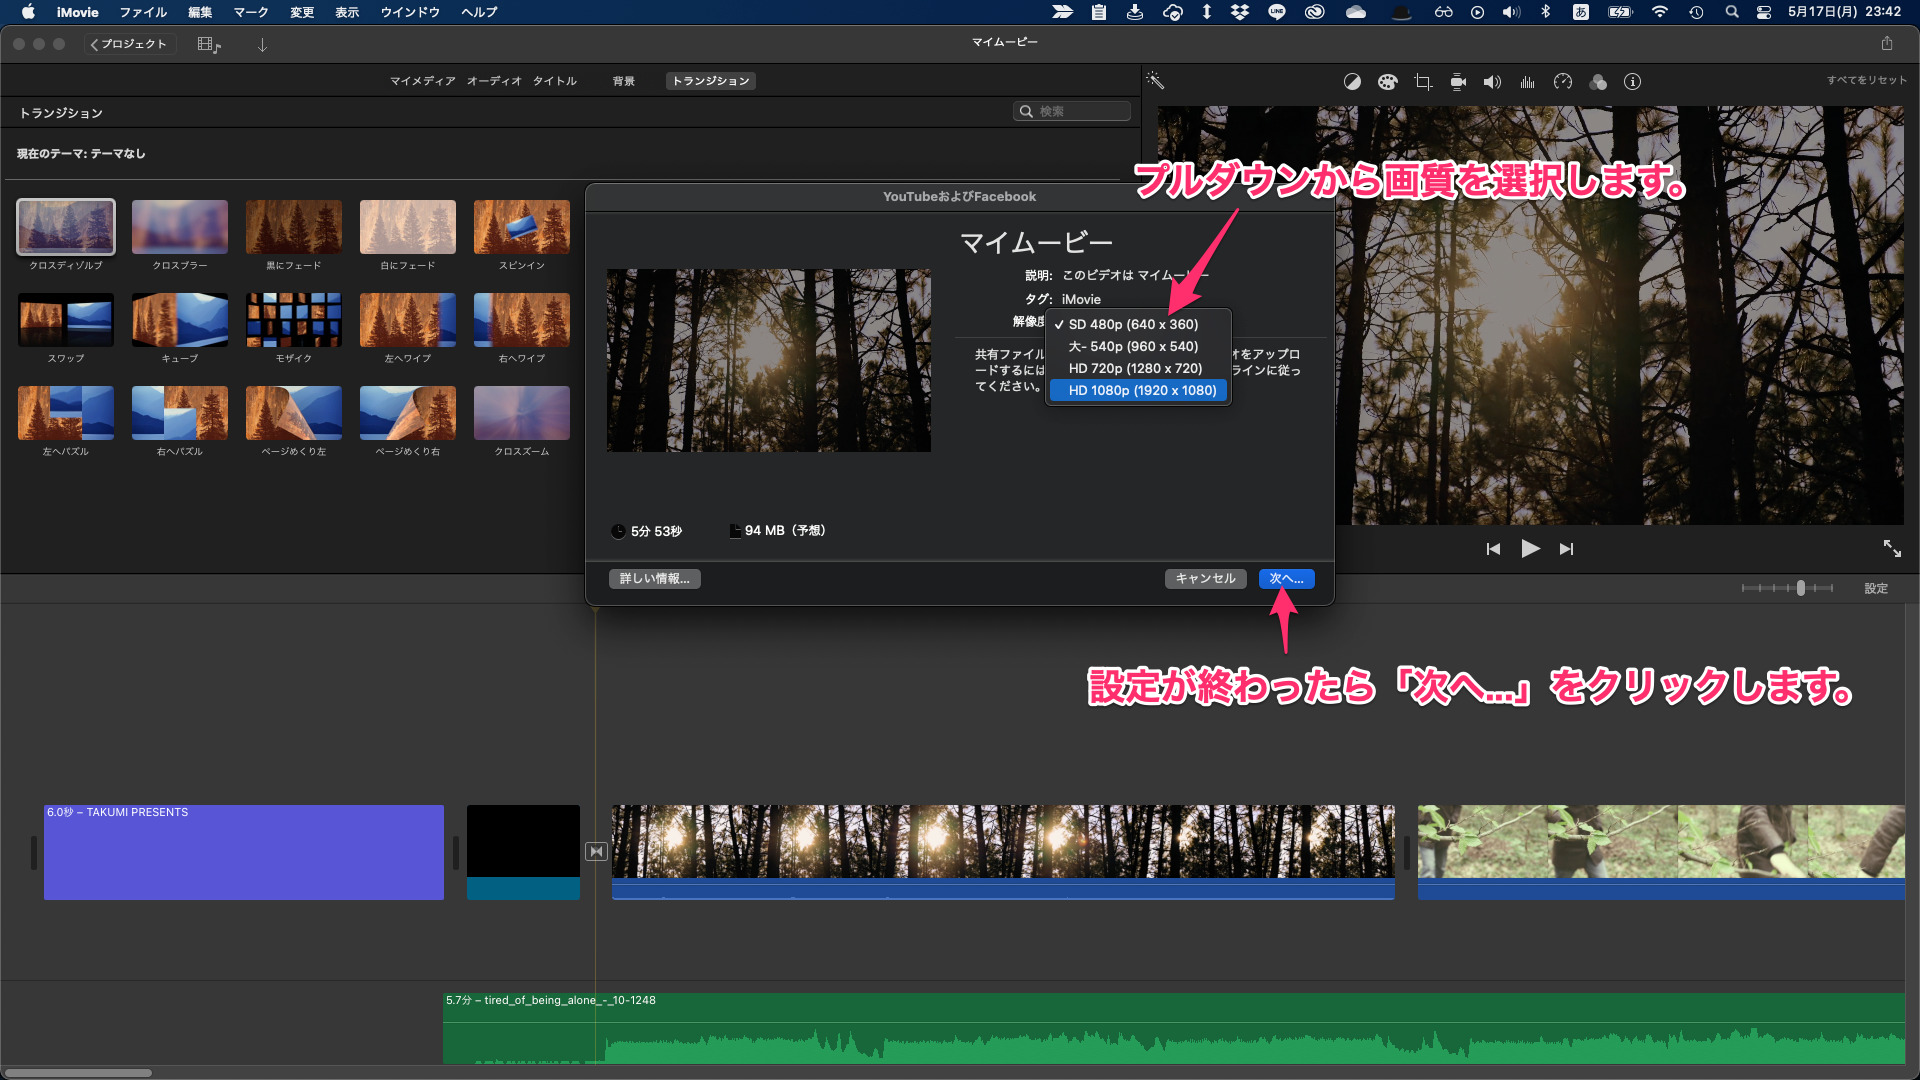Select the cropping tool icon

pyautogui.click(x=1423, y=82)
